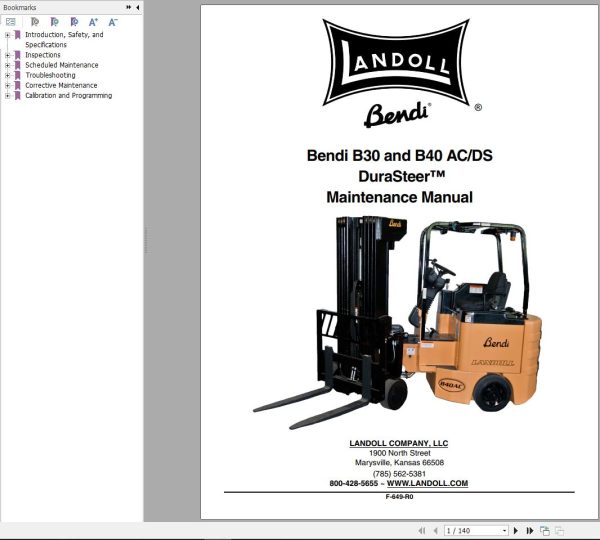Click the Landoll logo on the cover

click(396, 62)
